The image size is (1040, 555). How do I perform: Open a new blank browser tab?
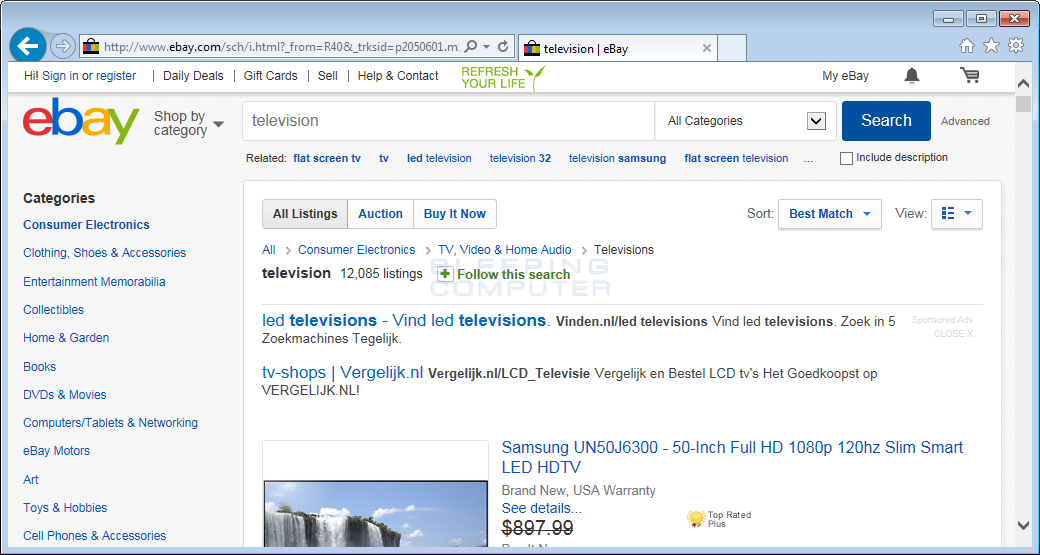click(x=732, y=48)
